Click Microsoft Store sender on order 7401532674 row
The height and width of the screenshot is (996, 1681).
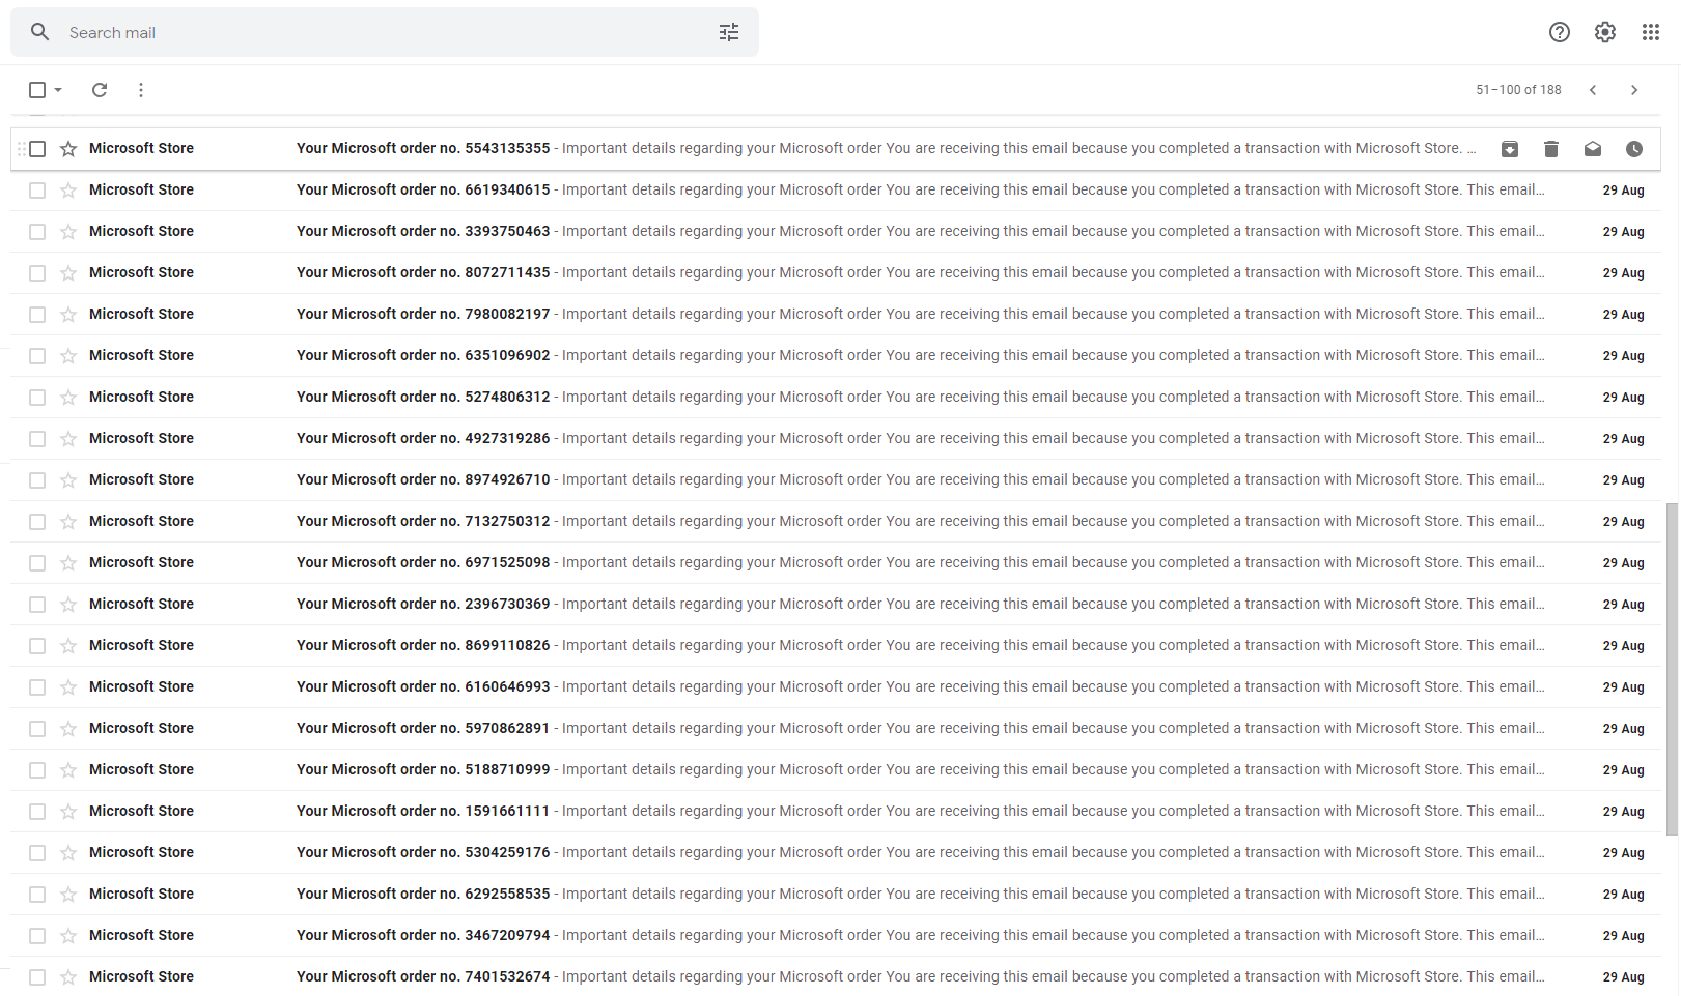click(x=141, y=977)
